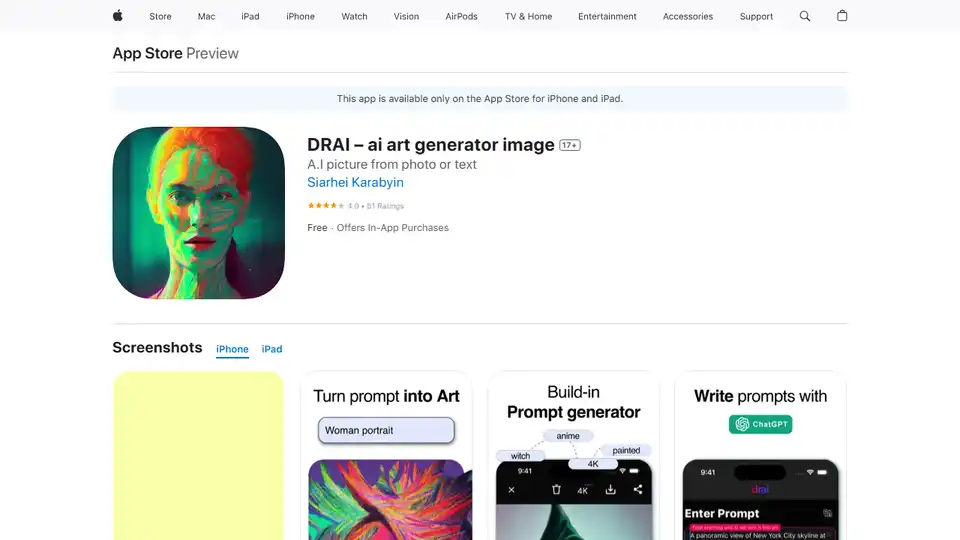The width and height of the screenshot is (960, 540).
Task: Click the 61 Ratings text
Action: (385, 206)
